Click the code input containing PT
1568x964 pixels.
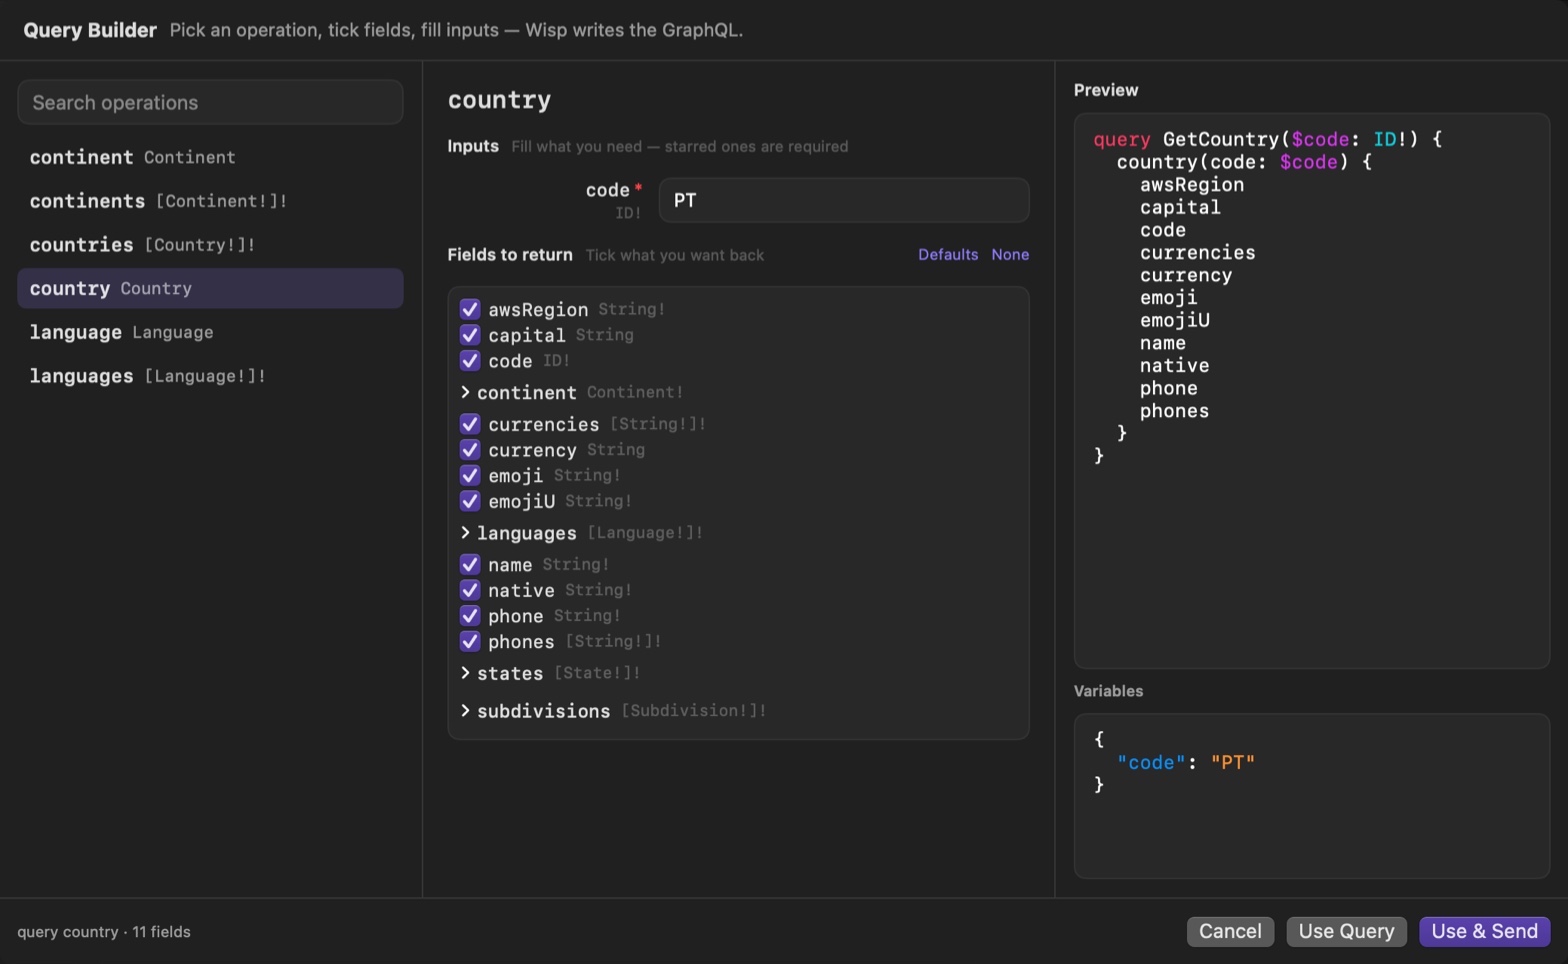tap(844, 200)
